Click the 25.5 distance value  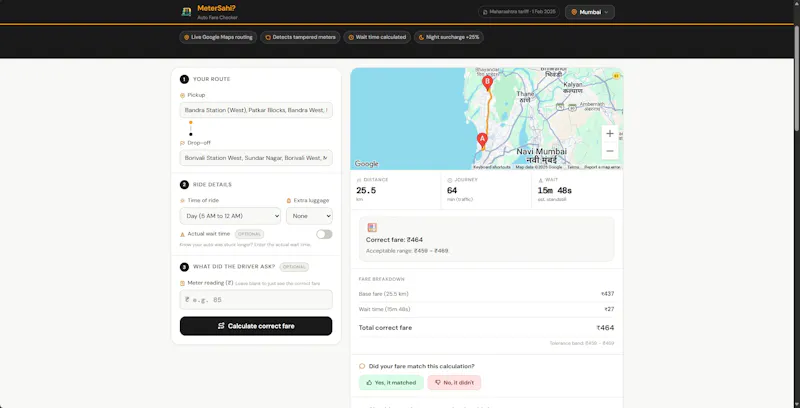[366, 190]
